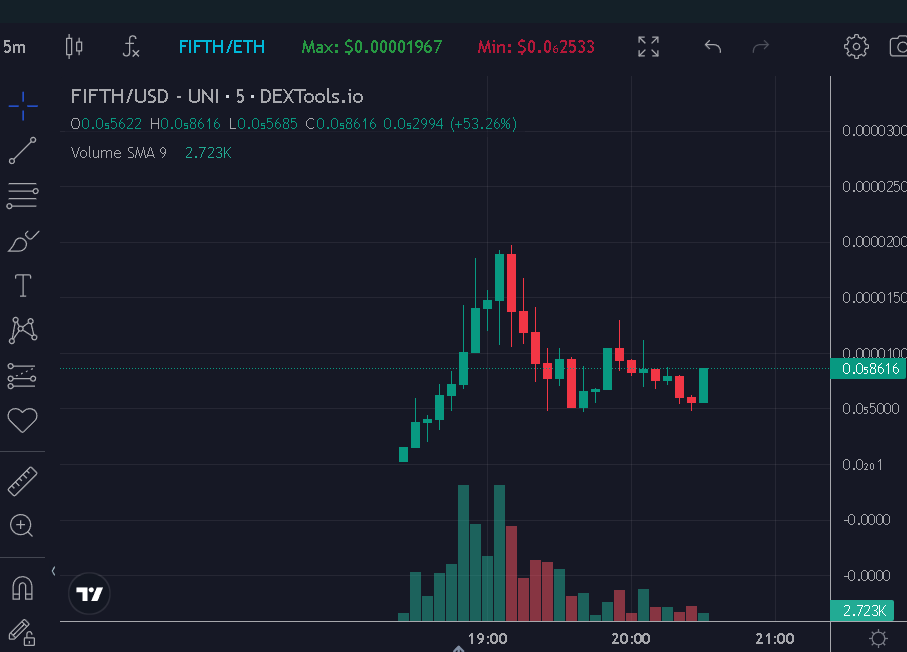Screen dimensions: 907x652
Task: Select the Brush drawing tool
Action: [x=22, y=240]
